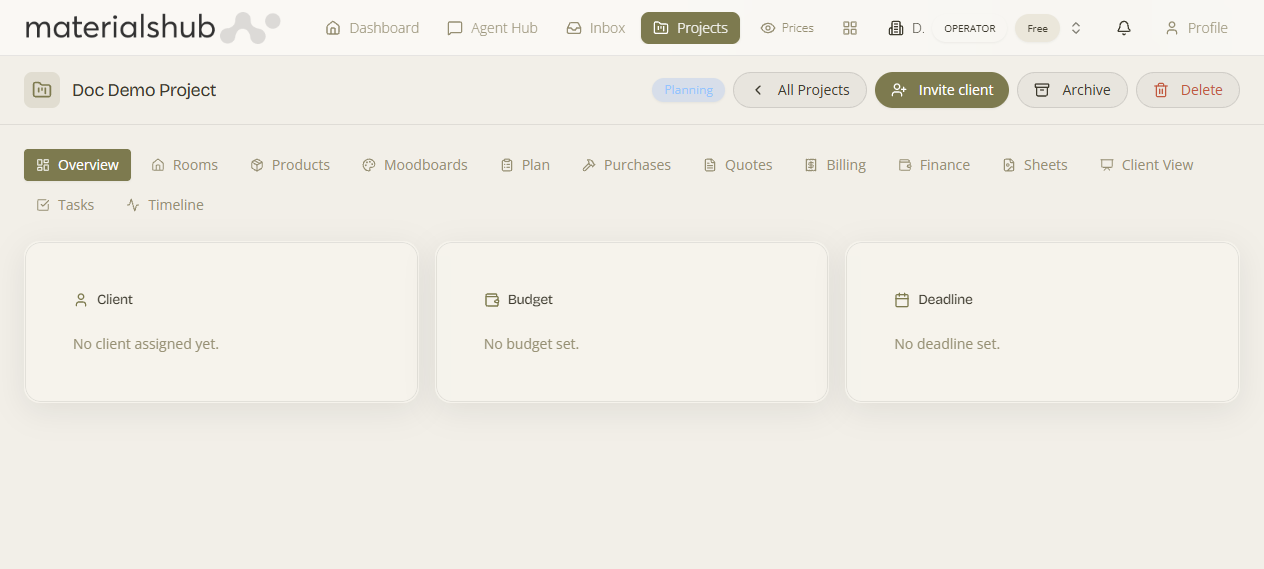
Task: Click the materialshub logo
Action: click(152, 28)
